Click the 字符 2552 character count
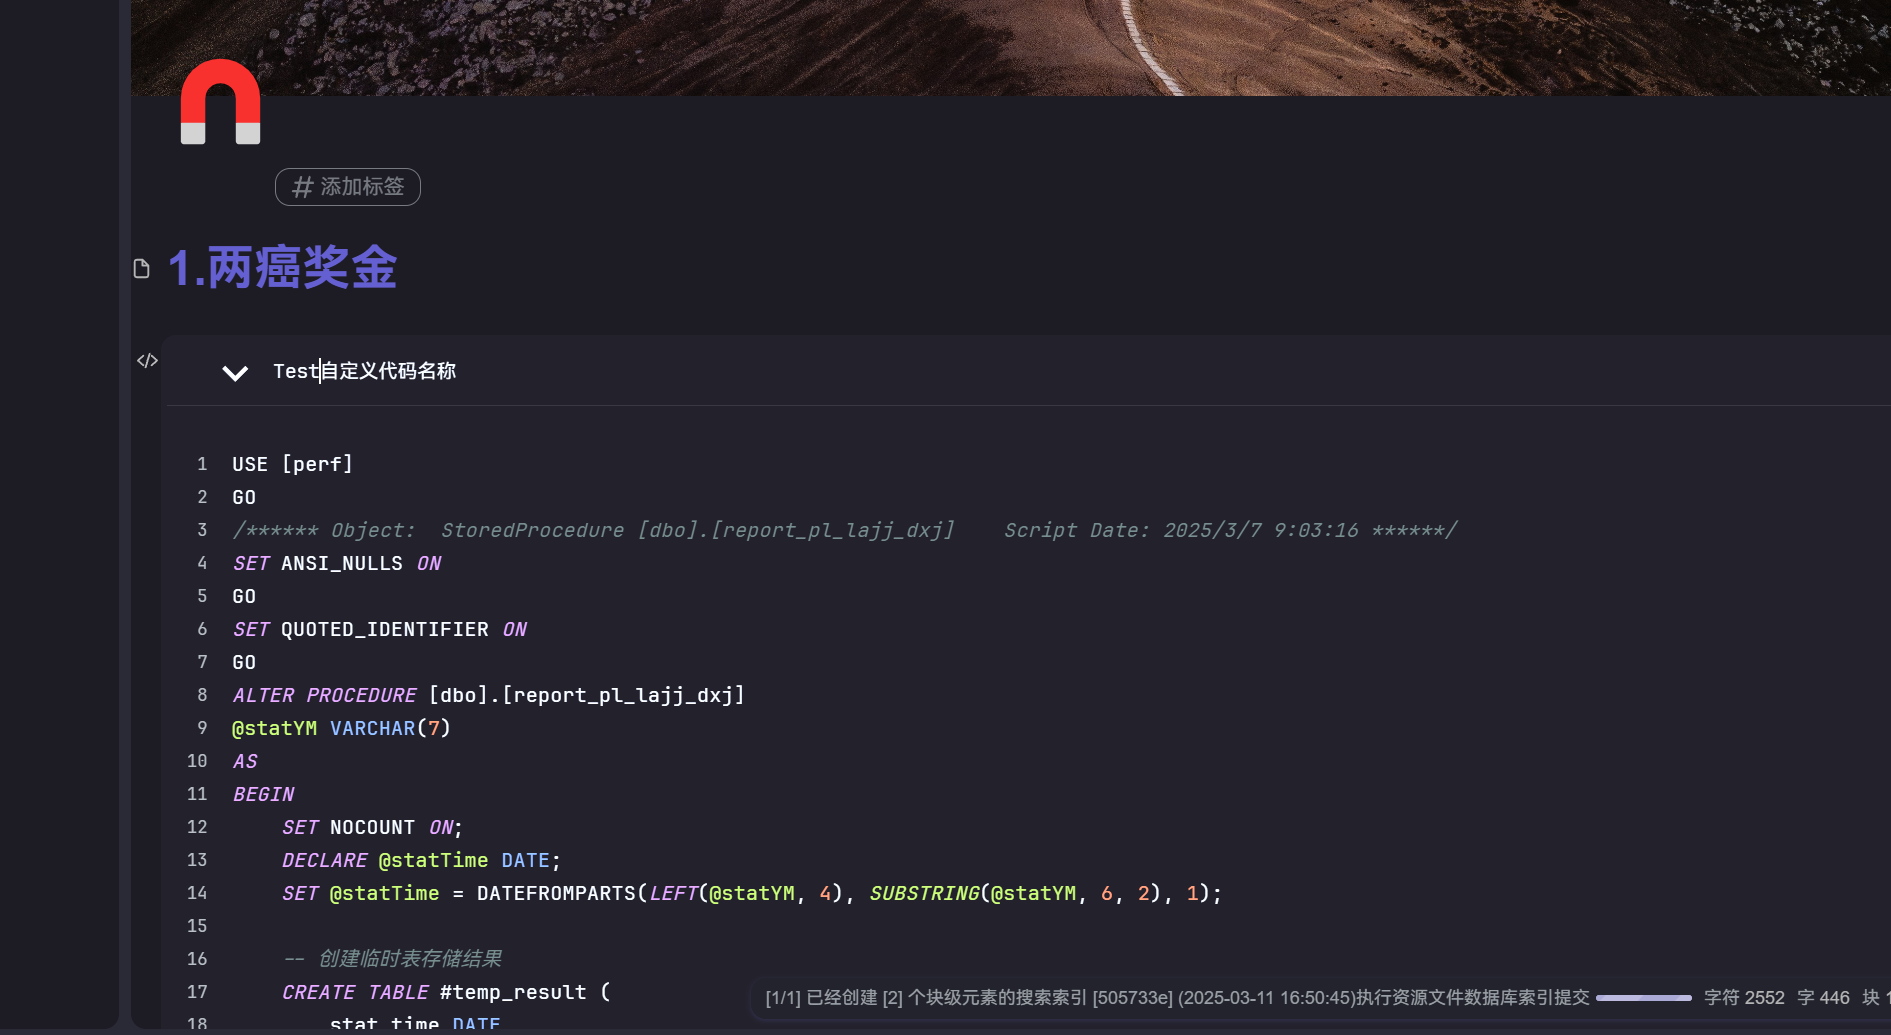 tap(1743, 998)
